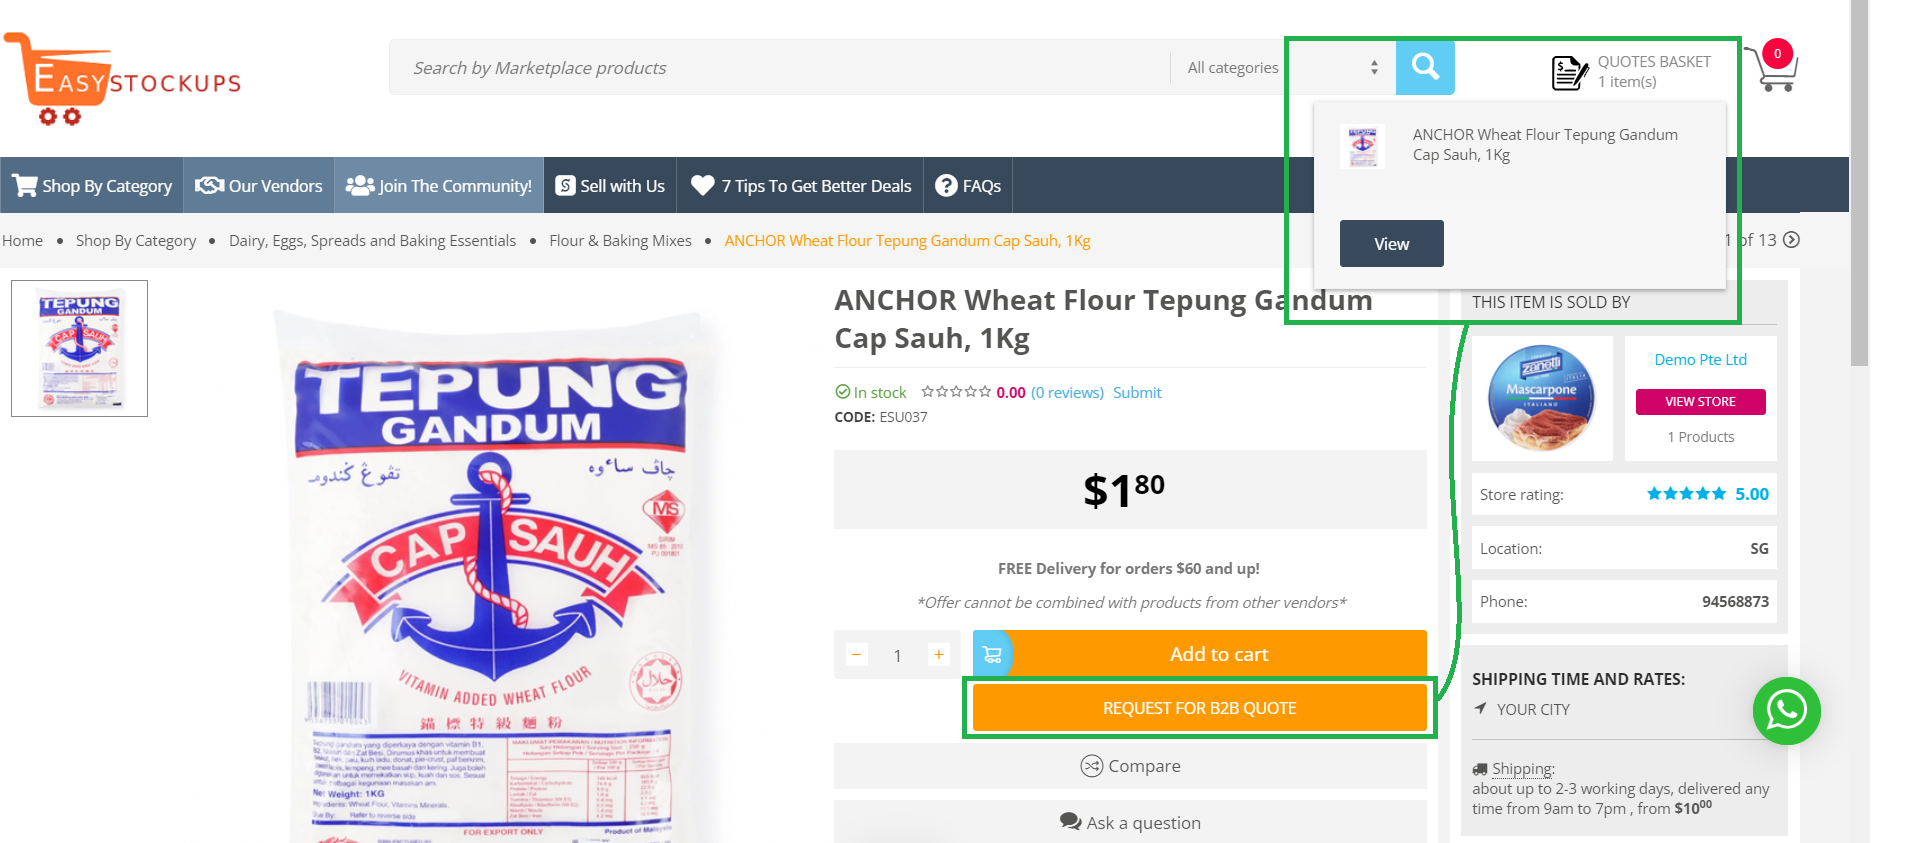Open the FAQs menu item
Image resolution: width=1920 pixels, height=843 pixels.
pyautogui.click(x=967, y=186)
